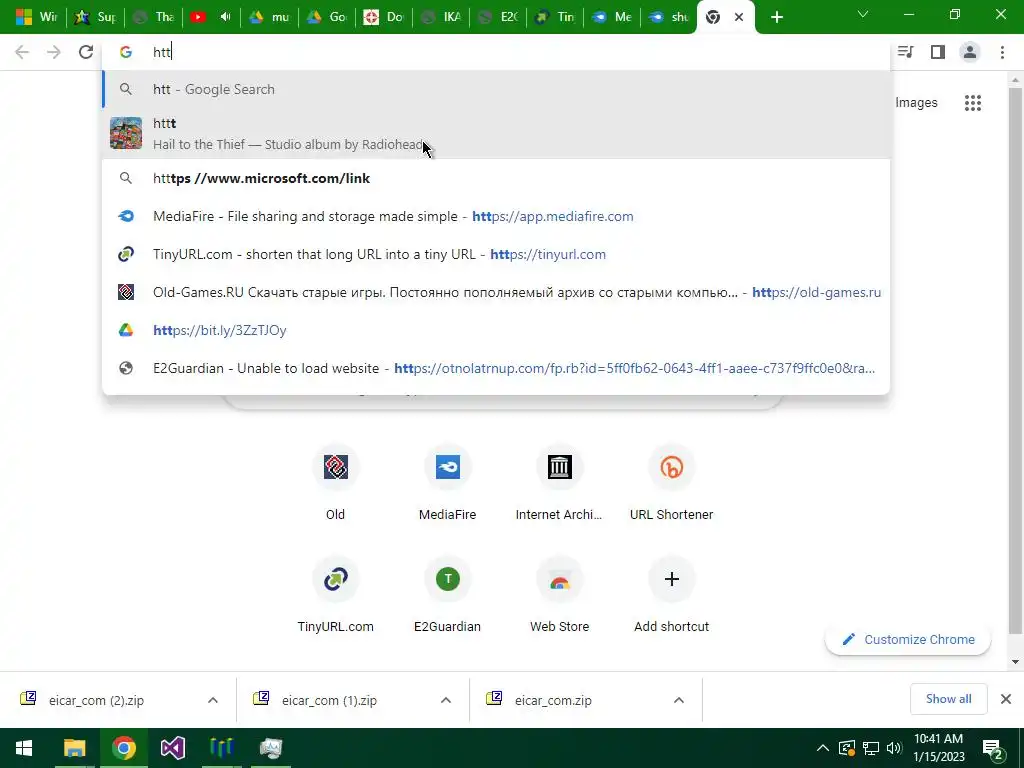Go forward using the forward arrow

point(54,52)
